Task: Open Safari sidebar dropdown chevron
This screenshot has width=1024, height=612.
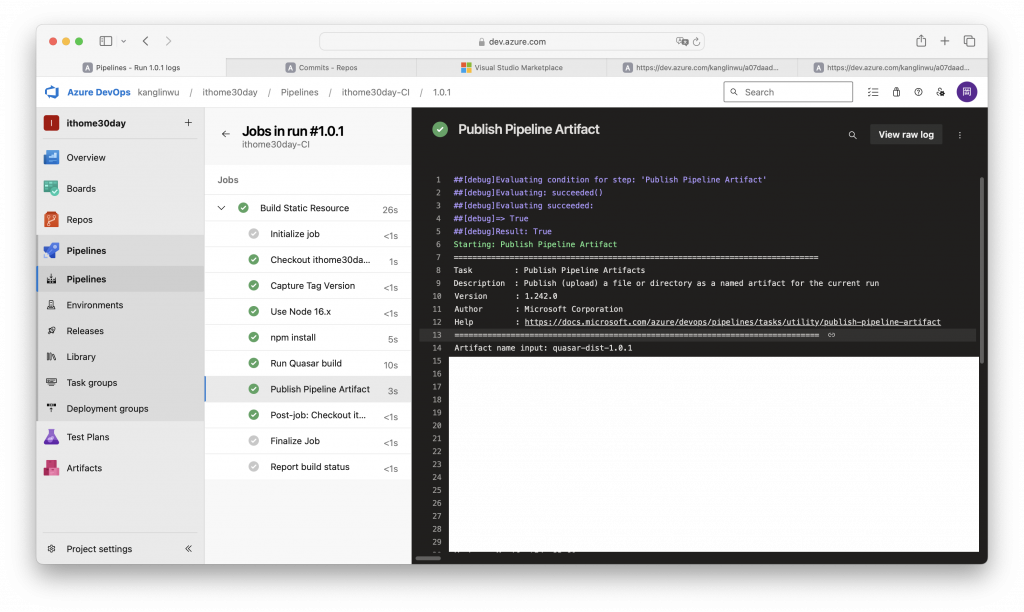Action: coord(123,41)
